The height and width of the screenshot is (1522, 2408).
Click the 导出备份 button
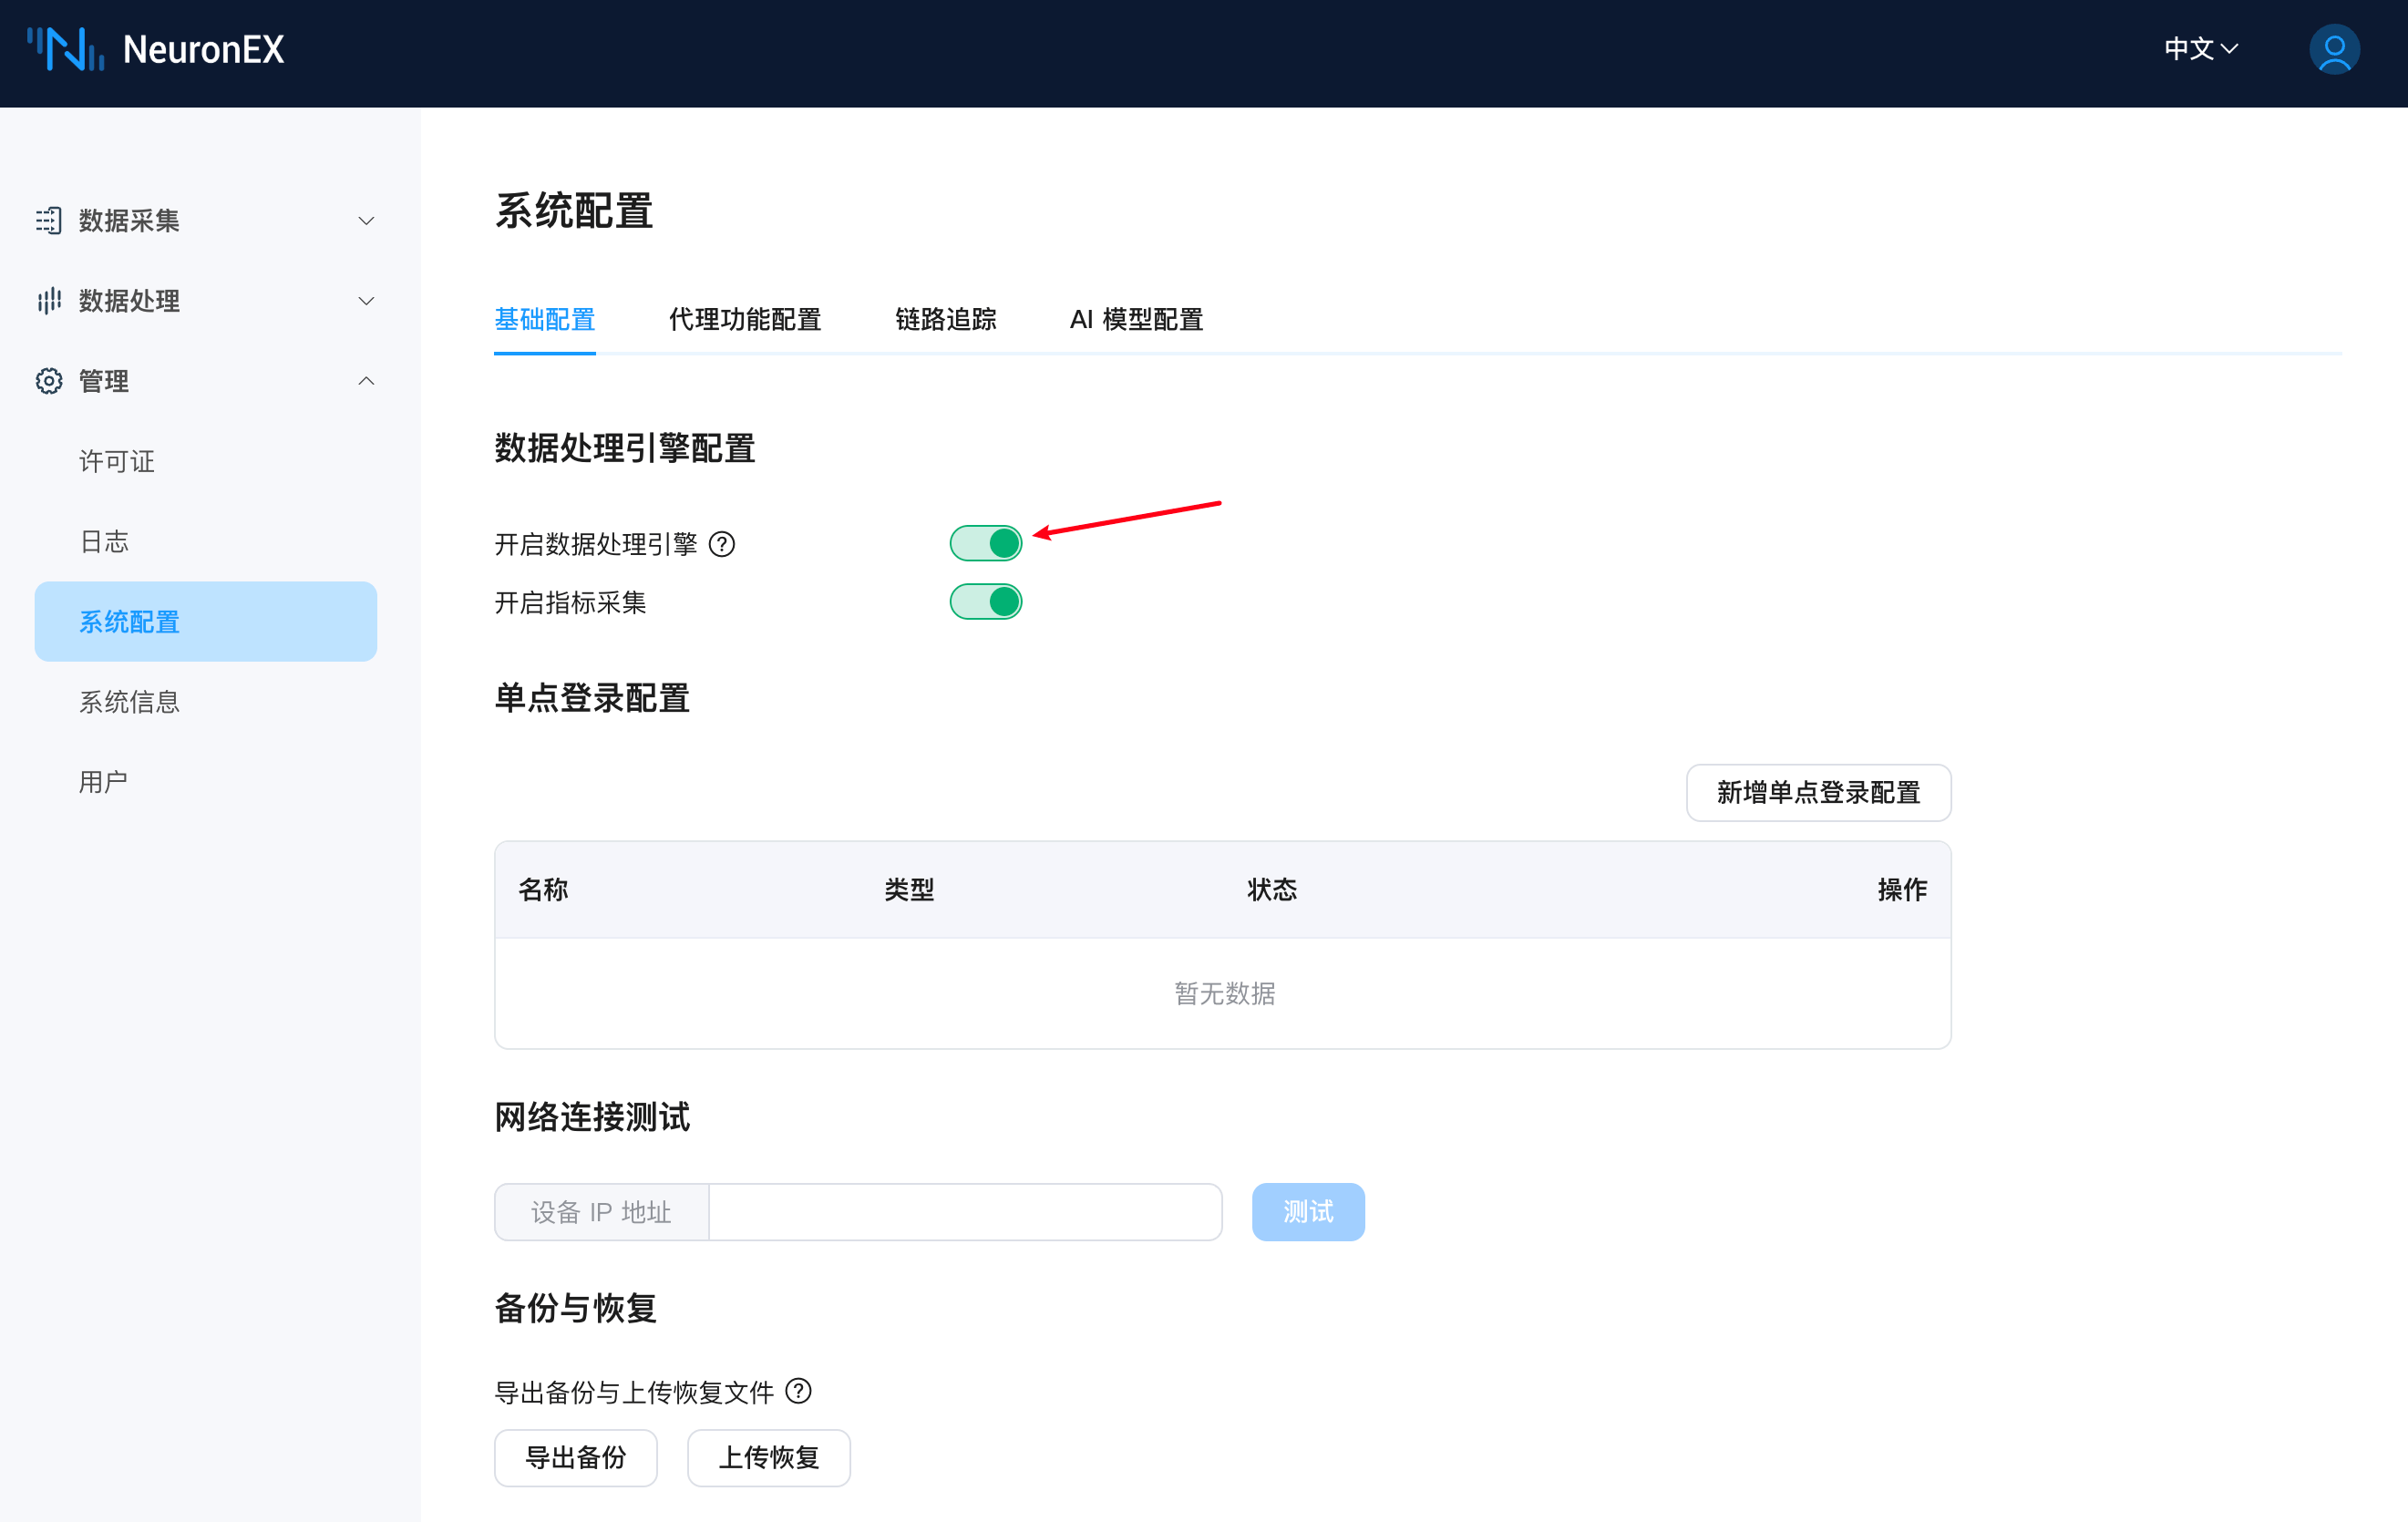575,1457
